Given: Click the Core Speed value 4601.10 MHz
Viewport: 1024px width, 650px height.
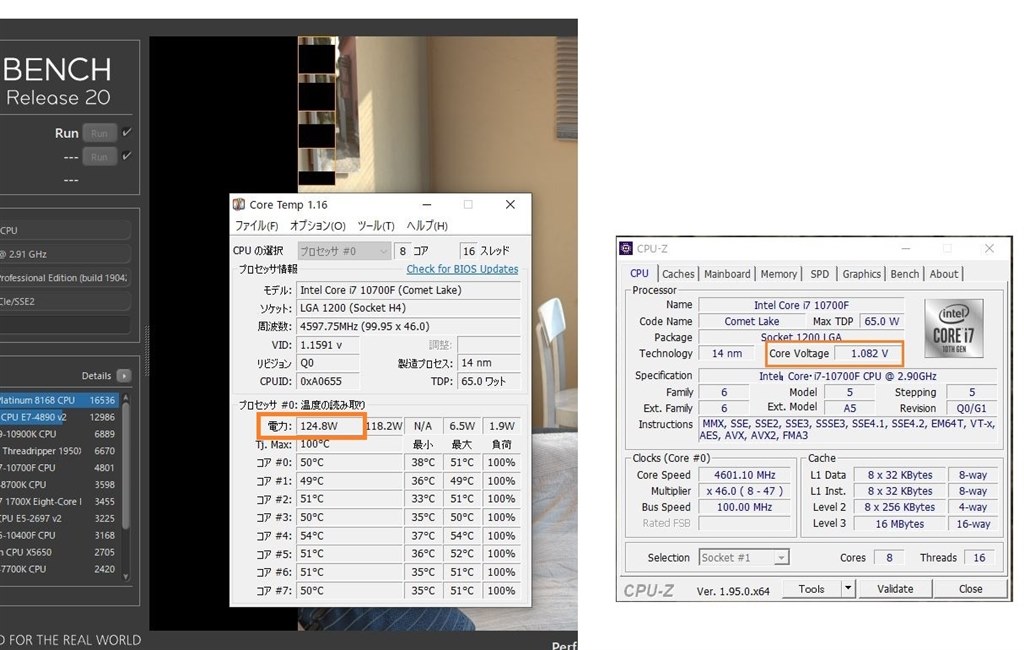Looking at the screenshot, I should tap(744, 475).
